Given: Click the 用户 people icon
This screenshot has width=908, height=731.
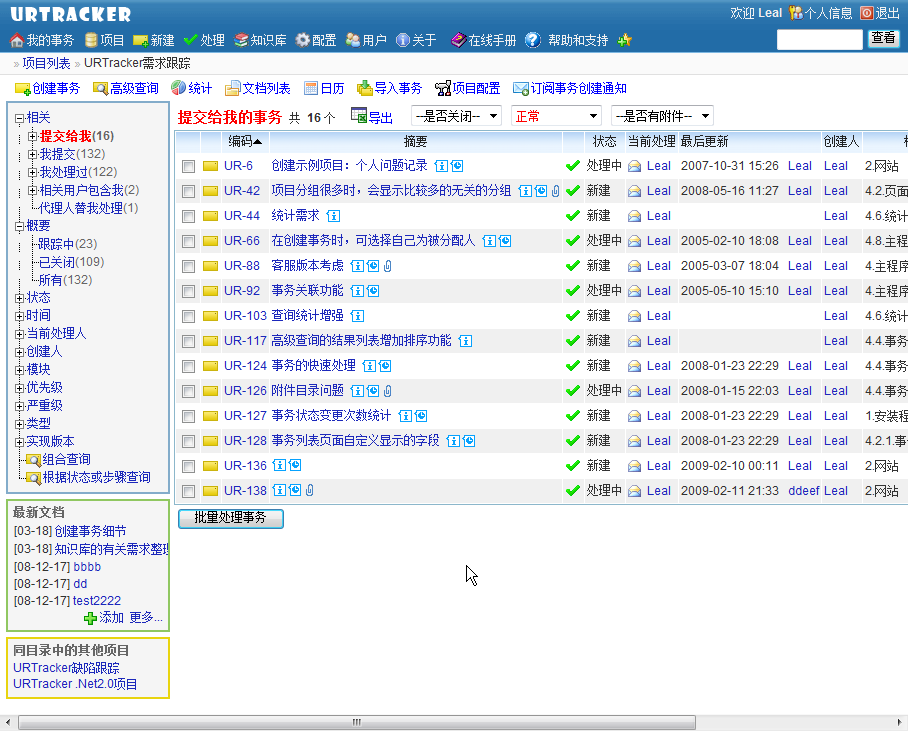Looking at the screenshot, I should click(x=353, y=40).
